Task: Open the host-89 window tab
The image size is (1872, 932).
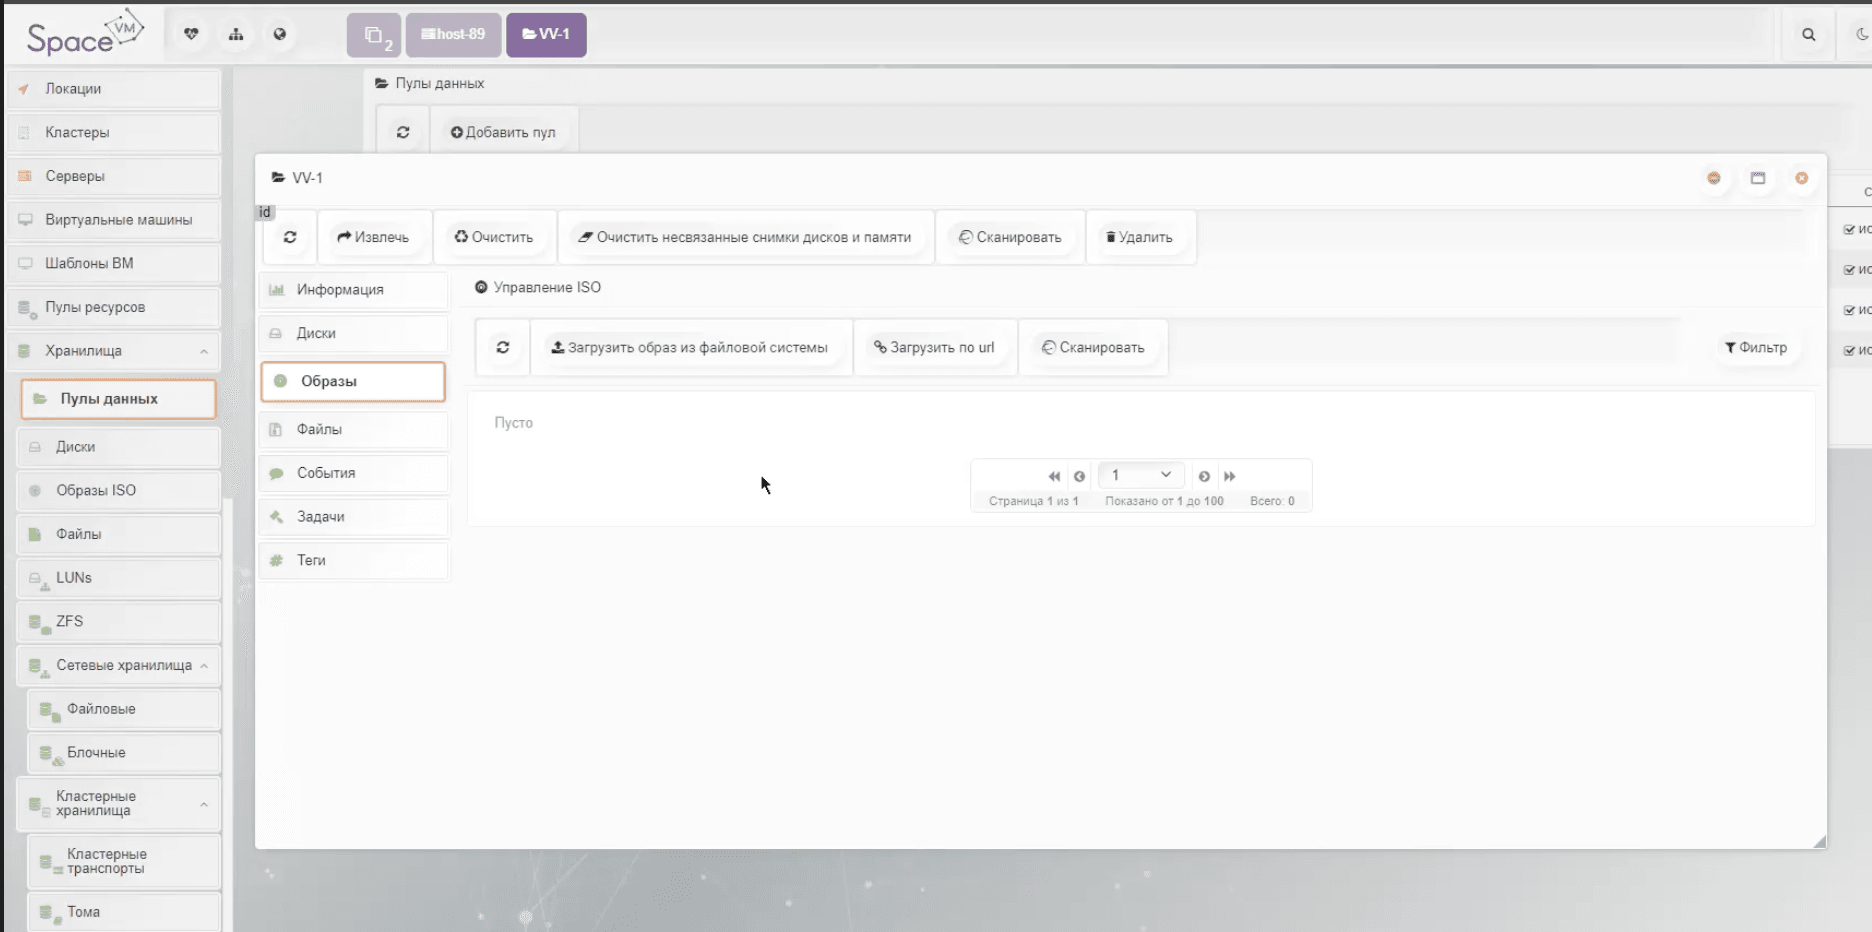Action: tap(453, 34)
